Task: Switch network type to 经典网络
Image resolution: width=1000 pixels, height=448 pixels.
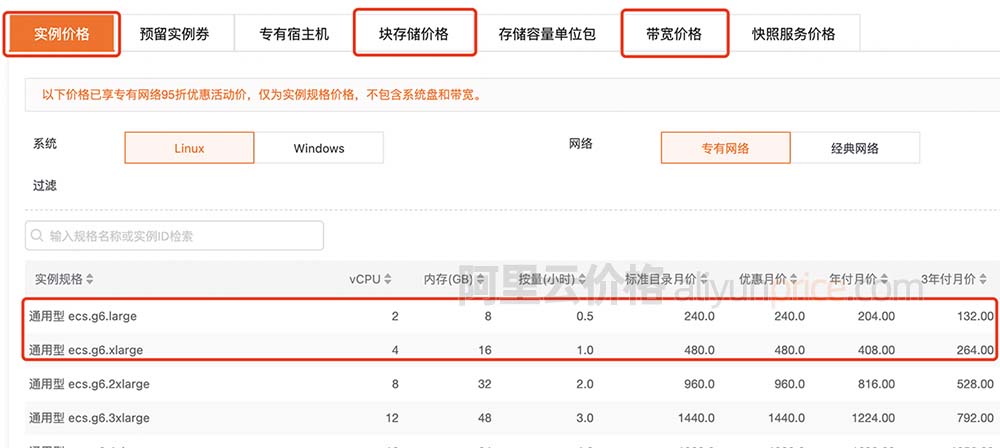Action: click(855, 148)
